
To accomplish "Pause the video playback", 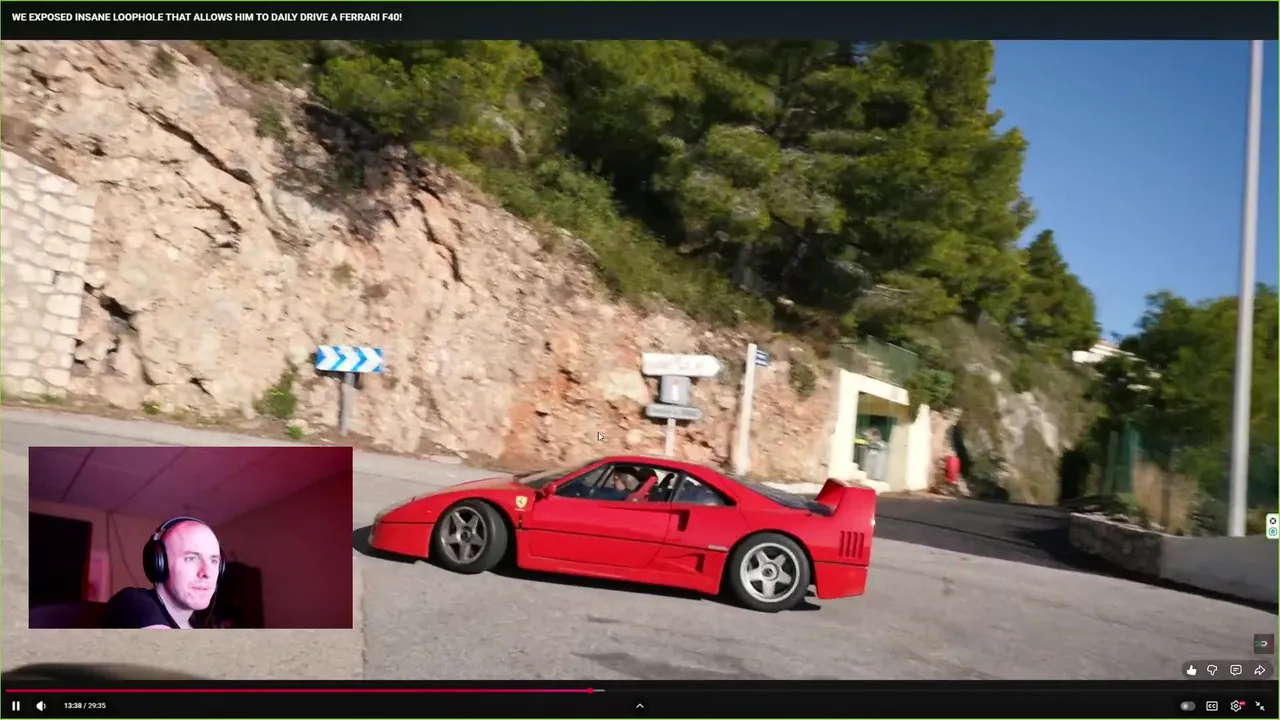I will pyautogui.click(x=16, y=706).
